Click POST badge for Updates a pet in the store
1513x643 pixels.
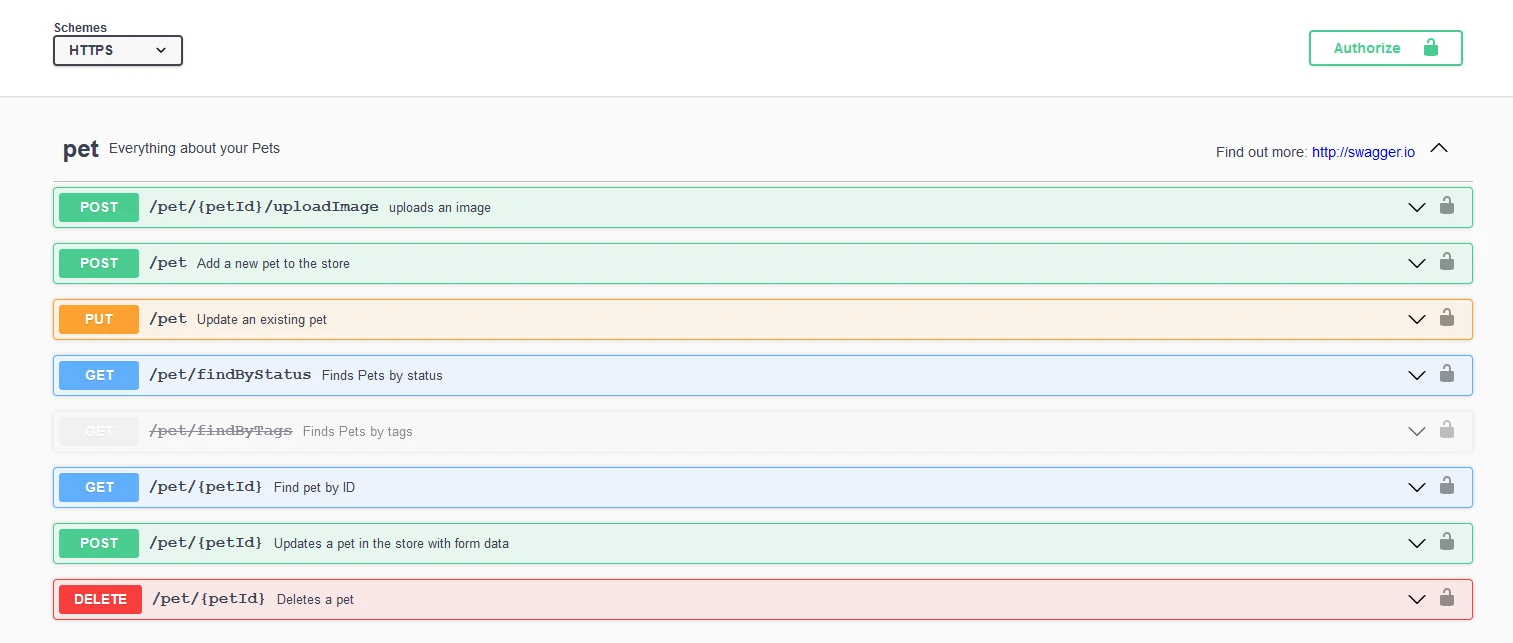99,543
